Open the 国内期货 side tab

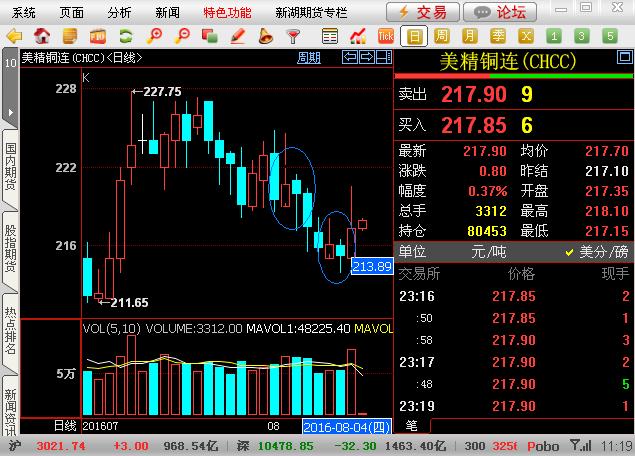point(10,166)
